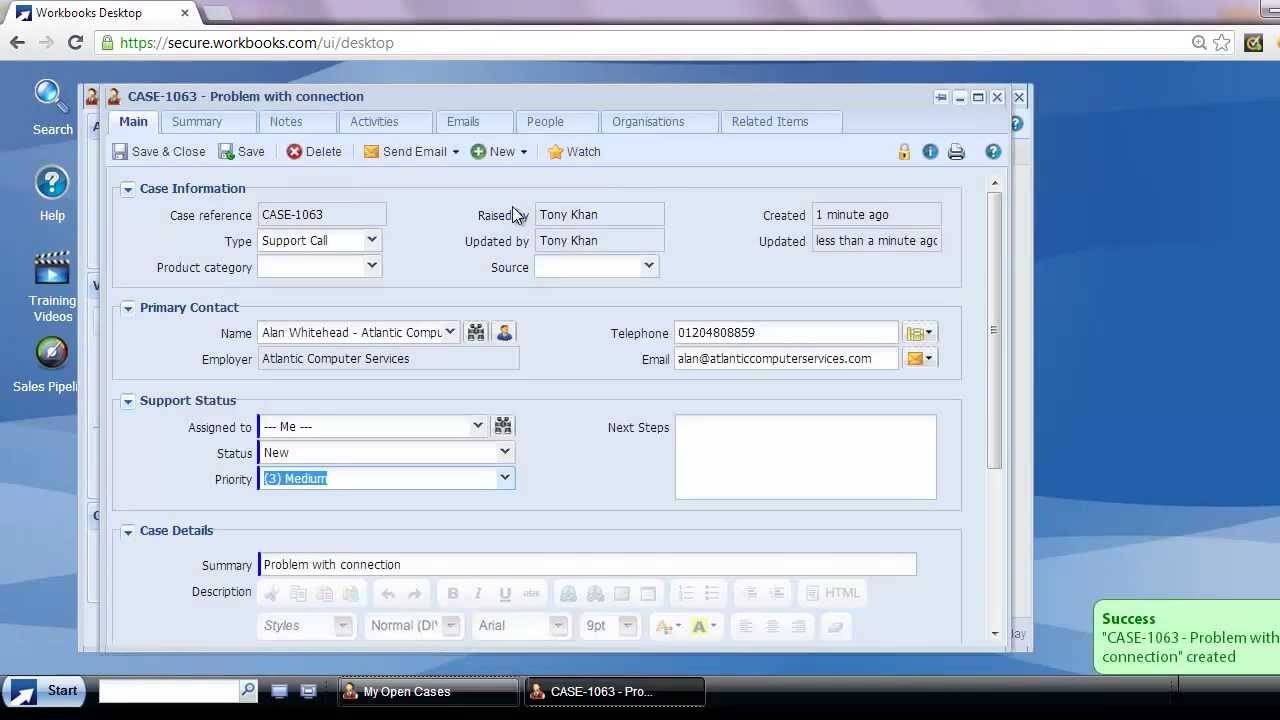
Task: Switch to the Activities tab
Action: 374,121
